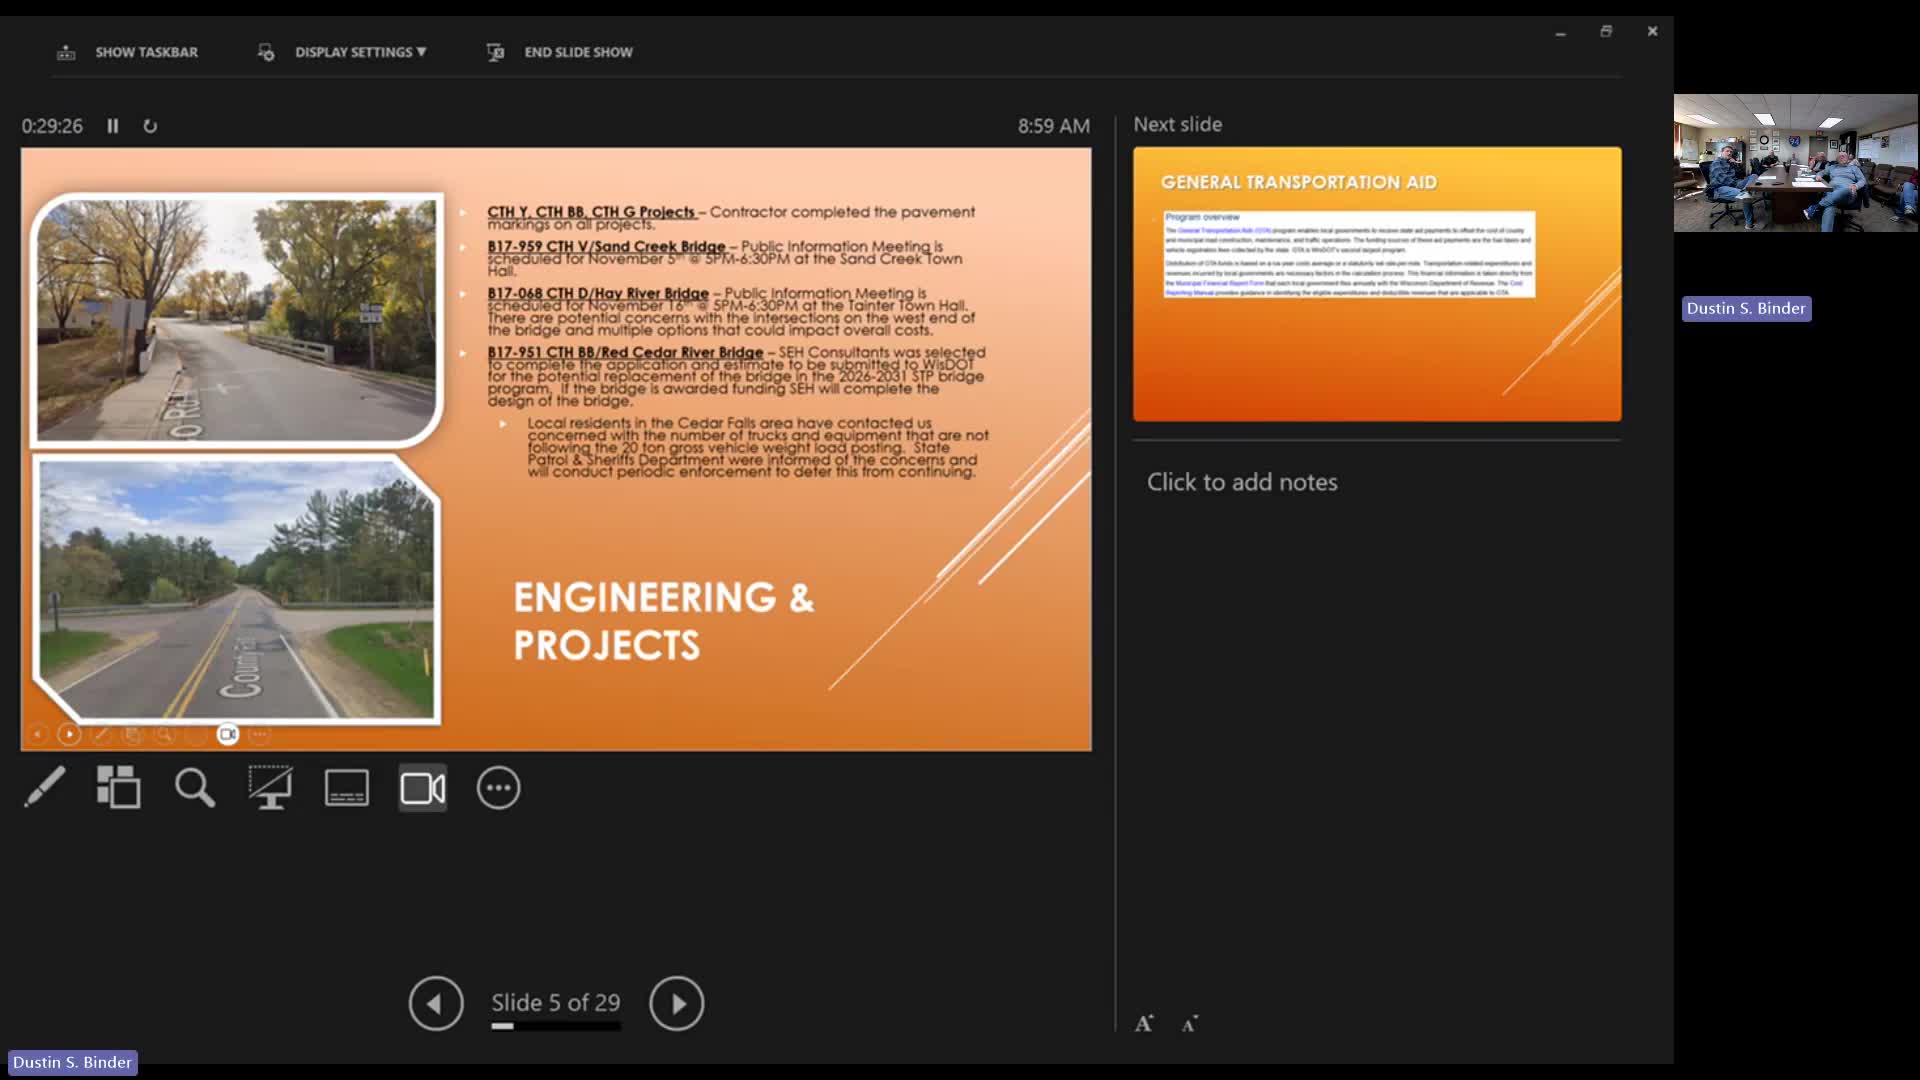Click End Slide Show
This screenshot has width=1920, height=1080.
point(578,52)
